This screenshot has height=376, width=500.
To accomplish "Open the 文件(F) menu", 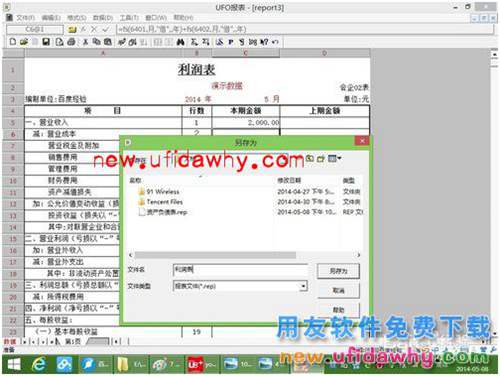I will point(25,17).
